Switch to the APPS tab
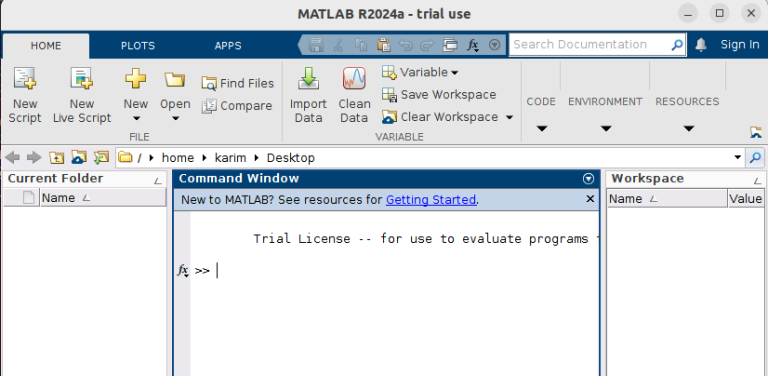 click(228, 46)
